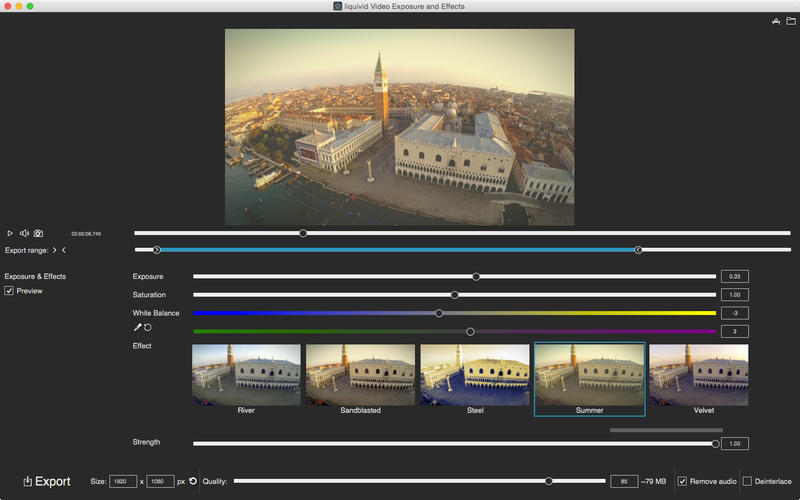This screenshot has width=800, height=500.
Task: Open file with the folder icon
Action: (791, 21)
